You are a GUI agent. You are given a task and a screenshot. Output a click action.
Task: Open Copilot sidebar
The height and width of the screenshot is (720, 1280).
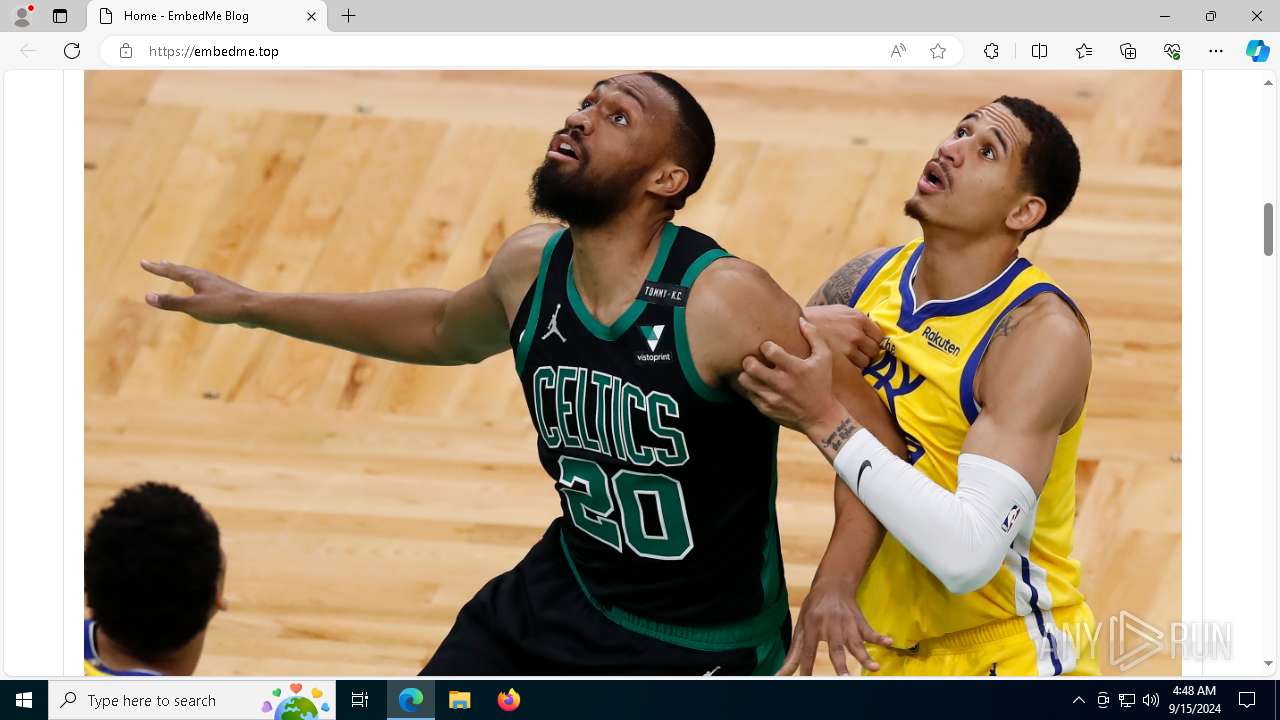pyautogui.click(x=1257, y=51)
